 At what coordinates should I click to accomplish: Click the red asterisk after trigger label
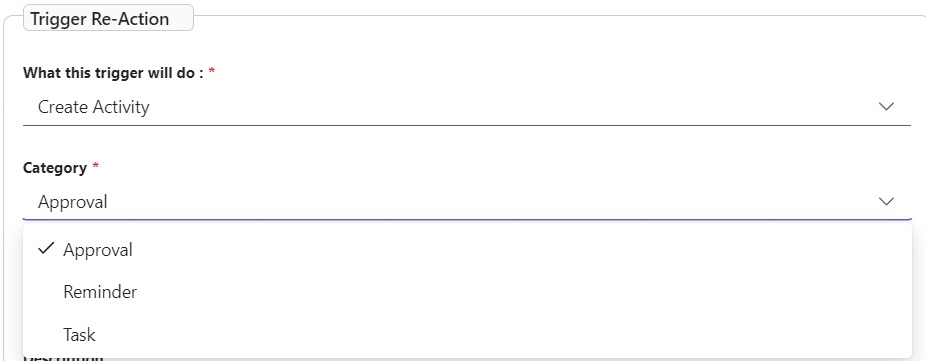tap(212, 71)
